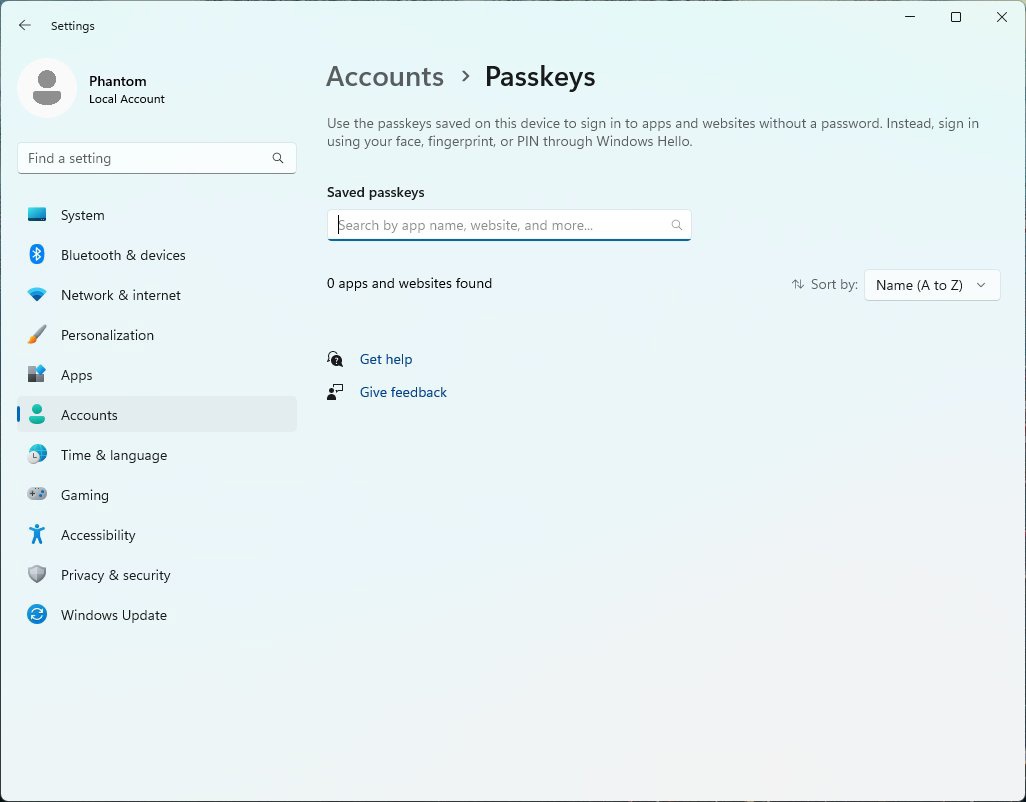Screen dimensions: 1026x802
Task: Select the System icon in the sidebar
Action: pyautogui.click(x=37, y=214)
